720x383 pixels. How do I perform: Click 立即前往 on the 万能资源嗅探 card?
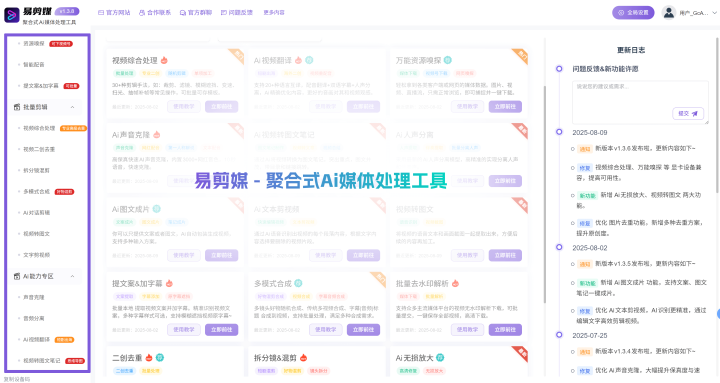(505, 107)
